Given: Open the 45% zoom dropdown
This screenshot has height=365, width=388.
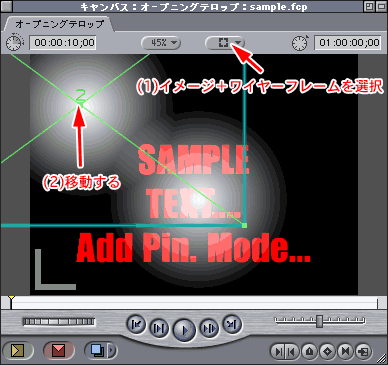Looking at the screenshot, I should 161,43.
